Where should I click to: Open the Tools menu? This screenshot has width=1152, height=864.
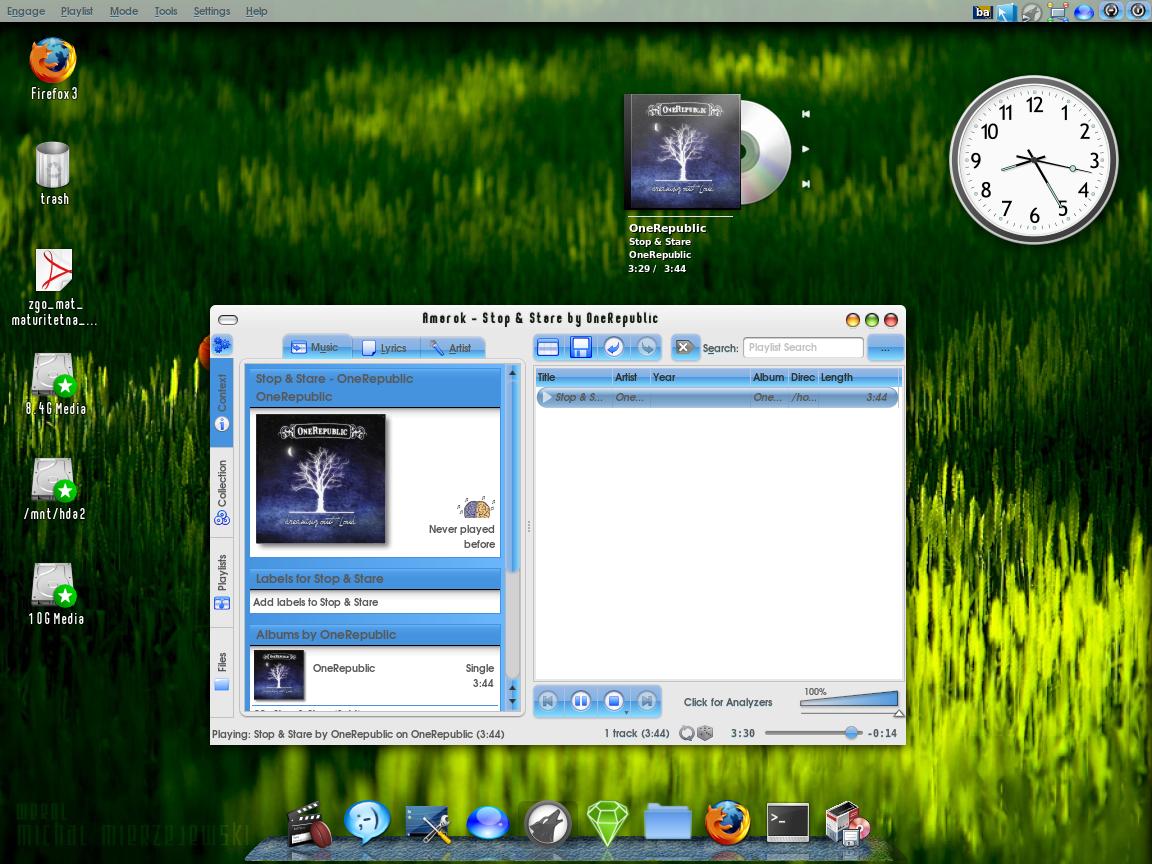(x=166, y=11)
